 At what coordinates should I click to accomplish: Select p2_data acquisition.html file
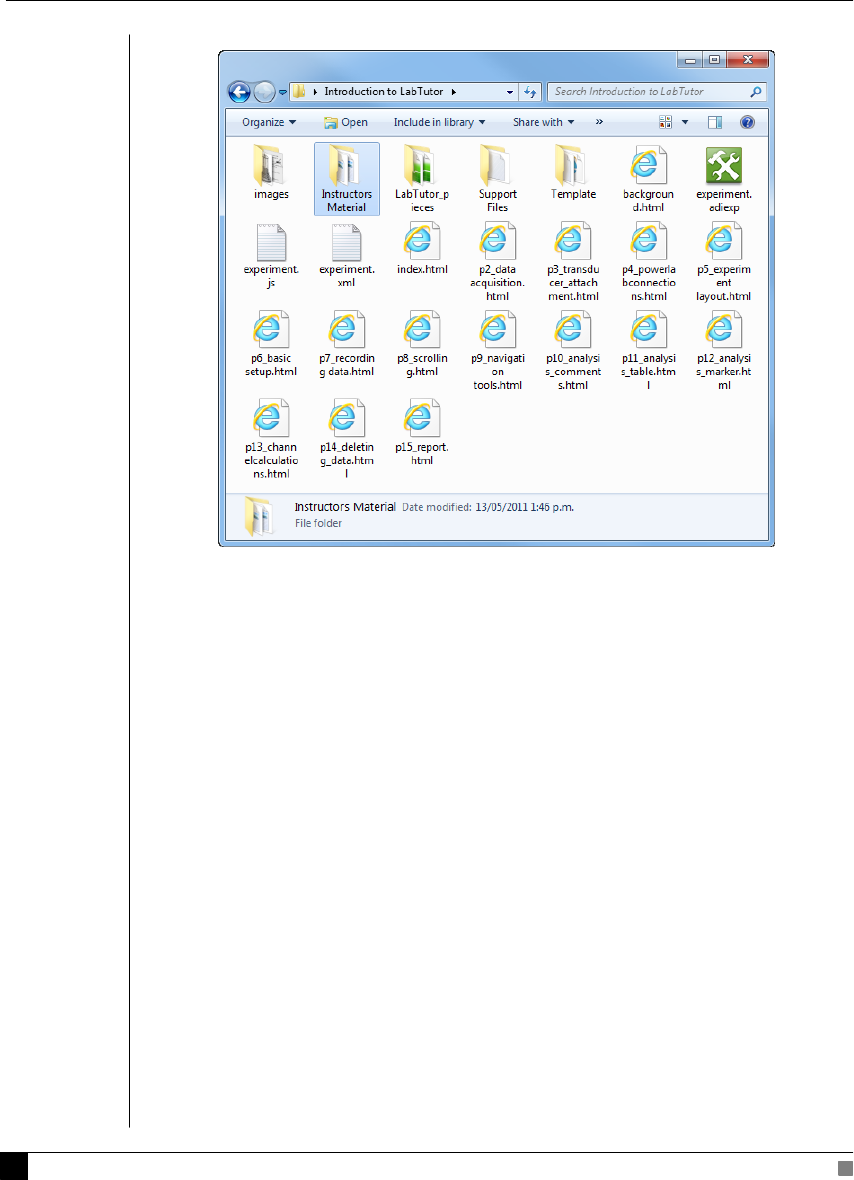497,262
